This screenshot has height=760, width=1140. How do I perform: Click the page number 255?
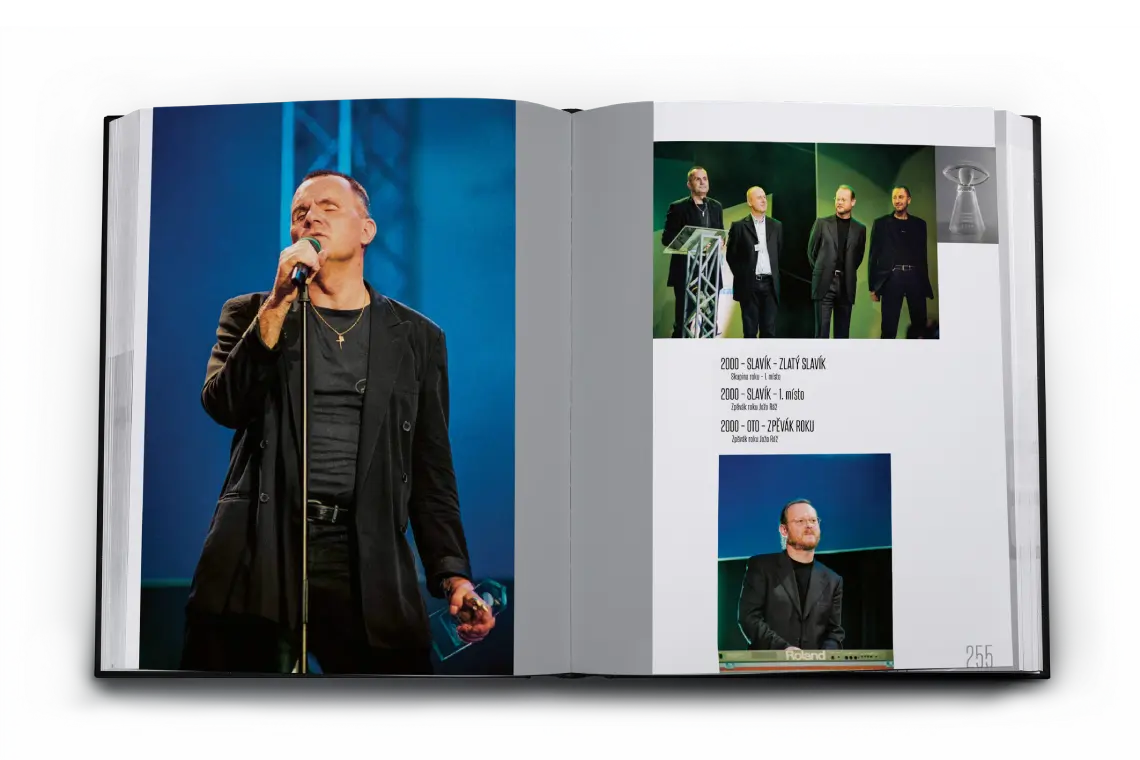(978, 656)
